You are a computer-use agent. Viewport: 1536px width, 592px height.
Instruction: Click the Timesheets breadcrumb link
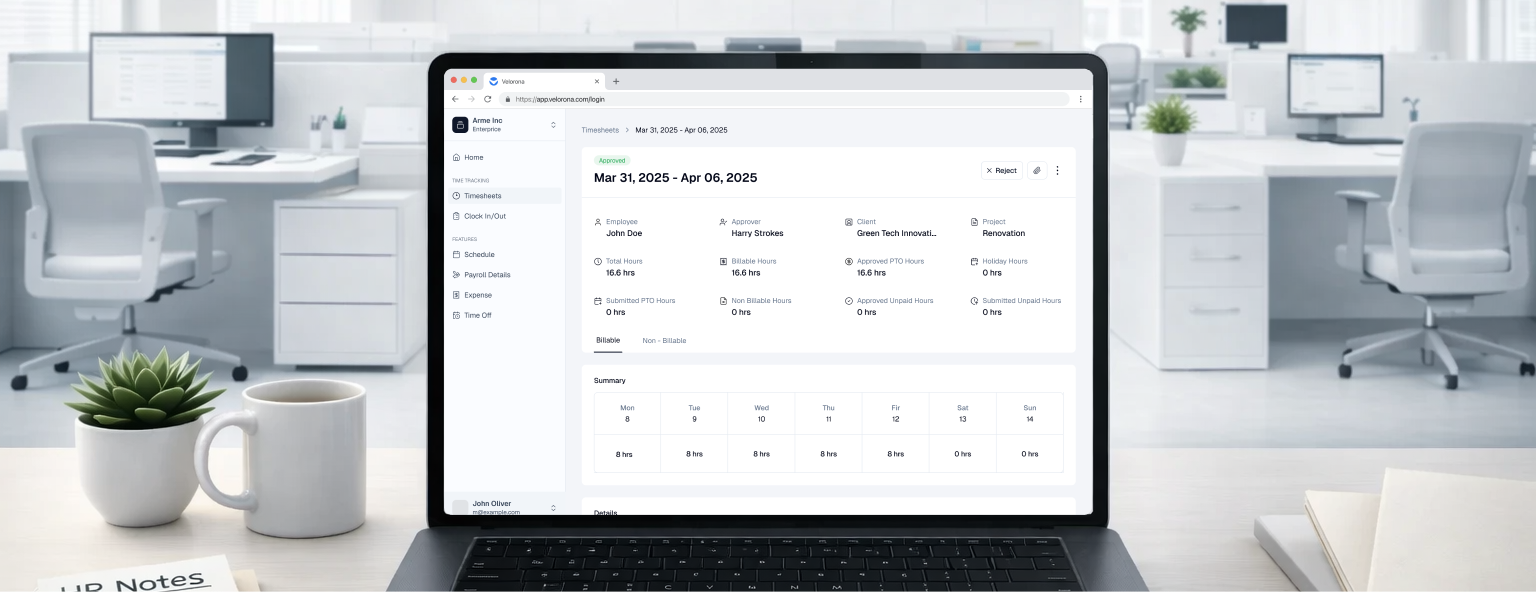[600, 130]
